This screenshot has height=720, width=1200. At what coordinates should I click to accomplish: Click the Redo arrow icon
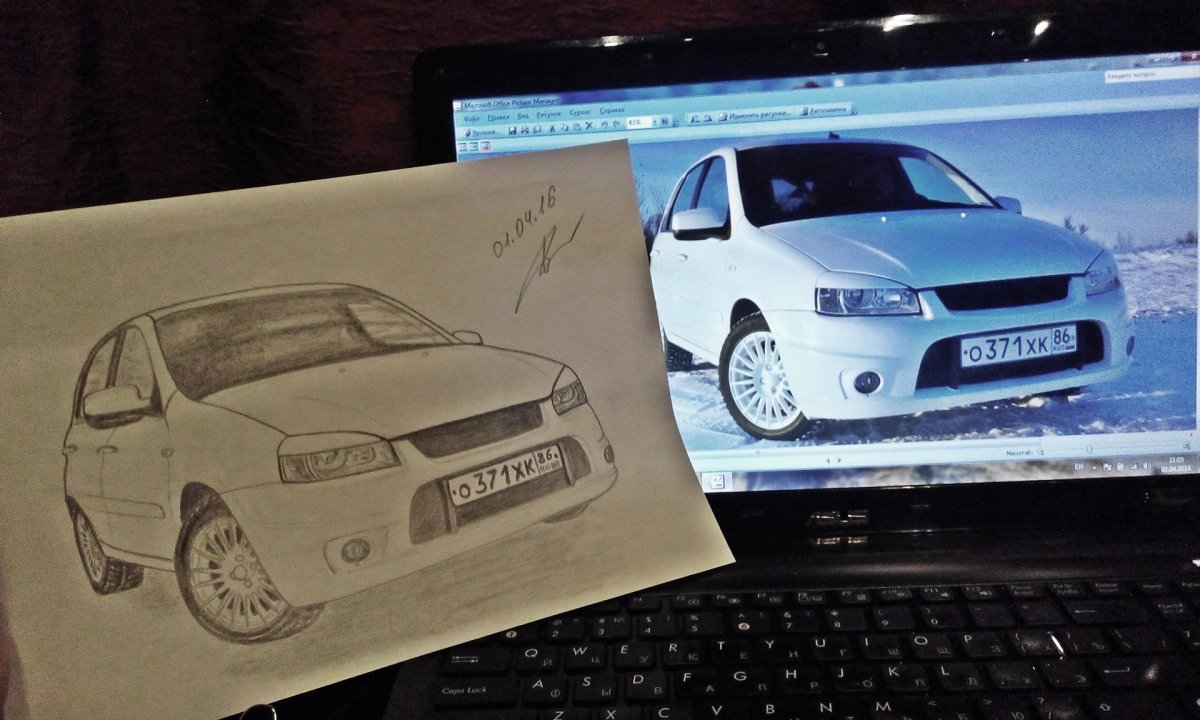click(x=615, y=125)
